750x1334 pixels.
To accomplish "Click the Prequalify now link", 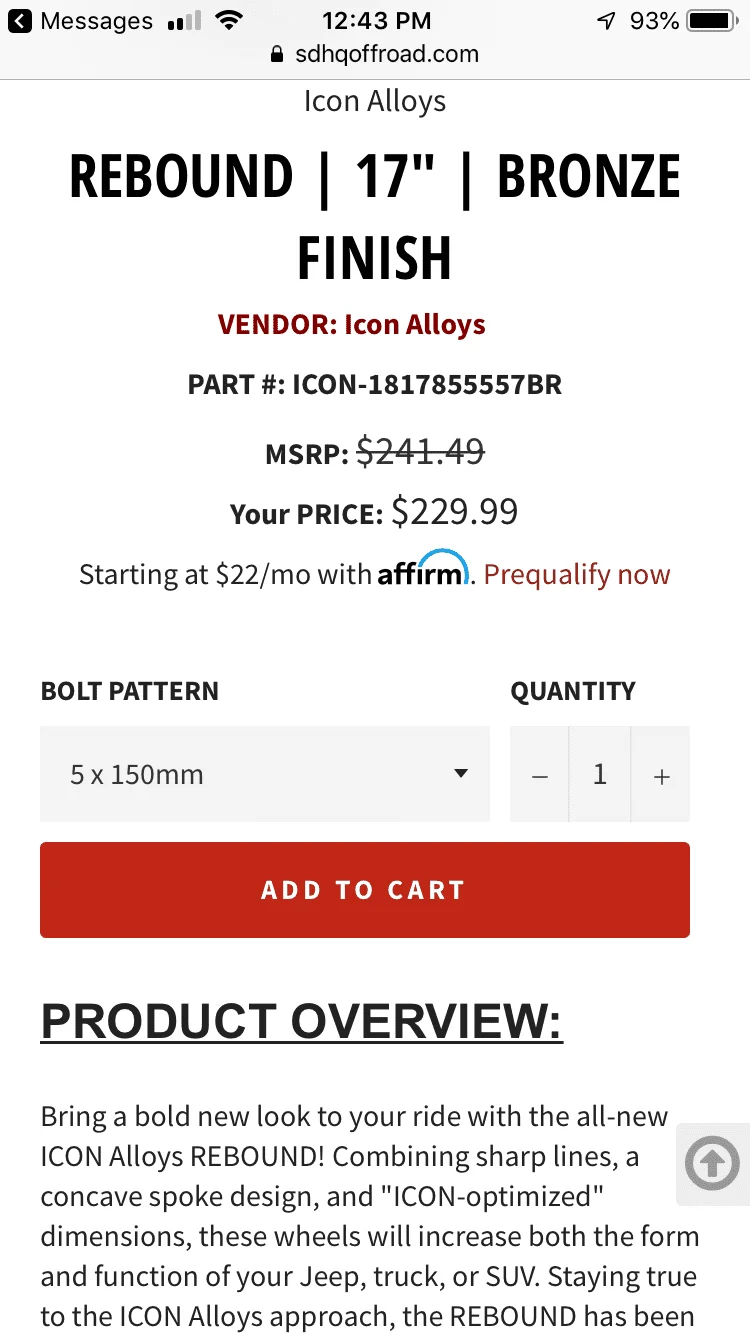I will click(577, 575).
